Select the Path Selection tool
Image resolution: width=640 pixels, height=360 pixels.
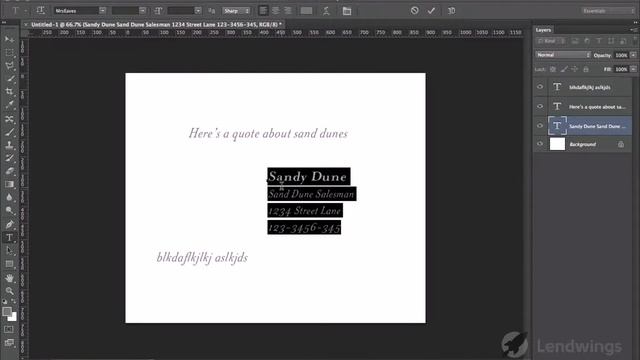pos(9,251)
